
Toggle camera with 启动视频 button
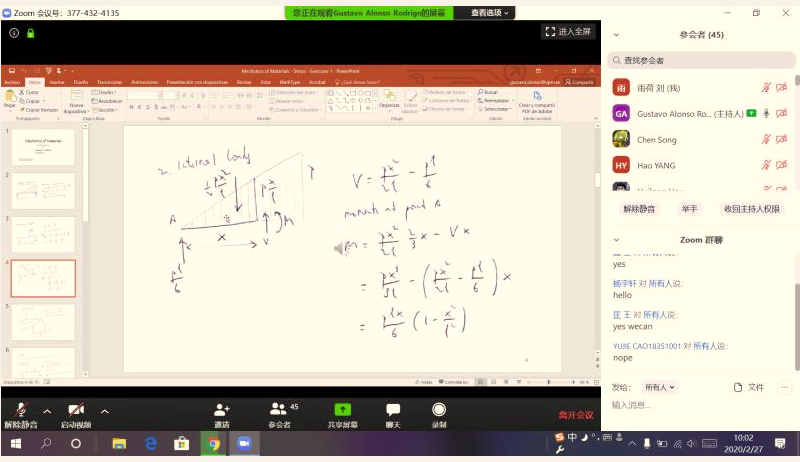pyautogui.click(x=76, y=411)
